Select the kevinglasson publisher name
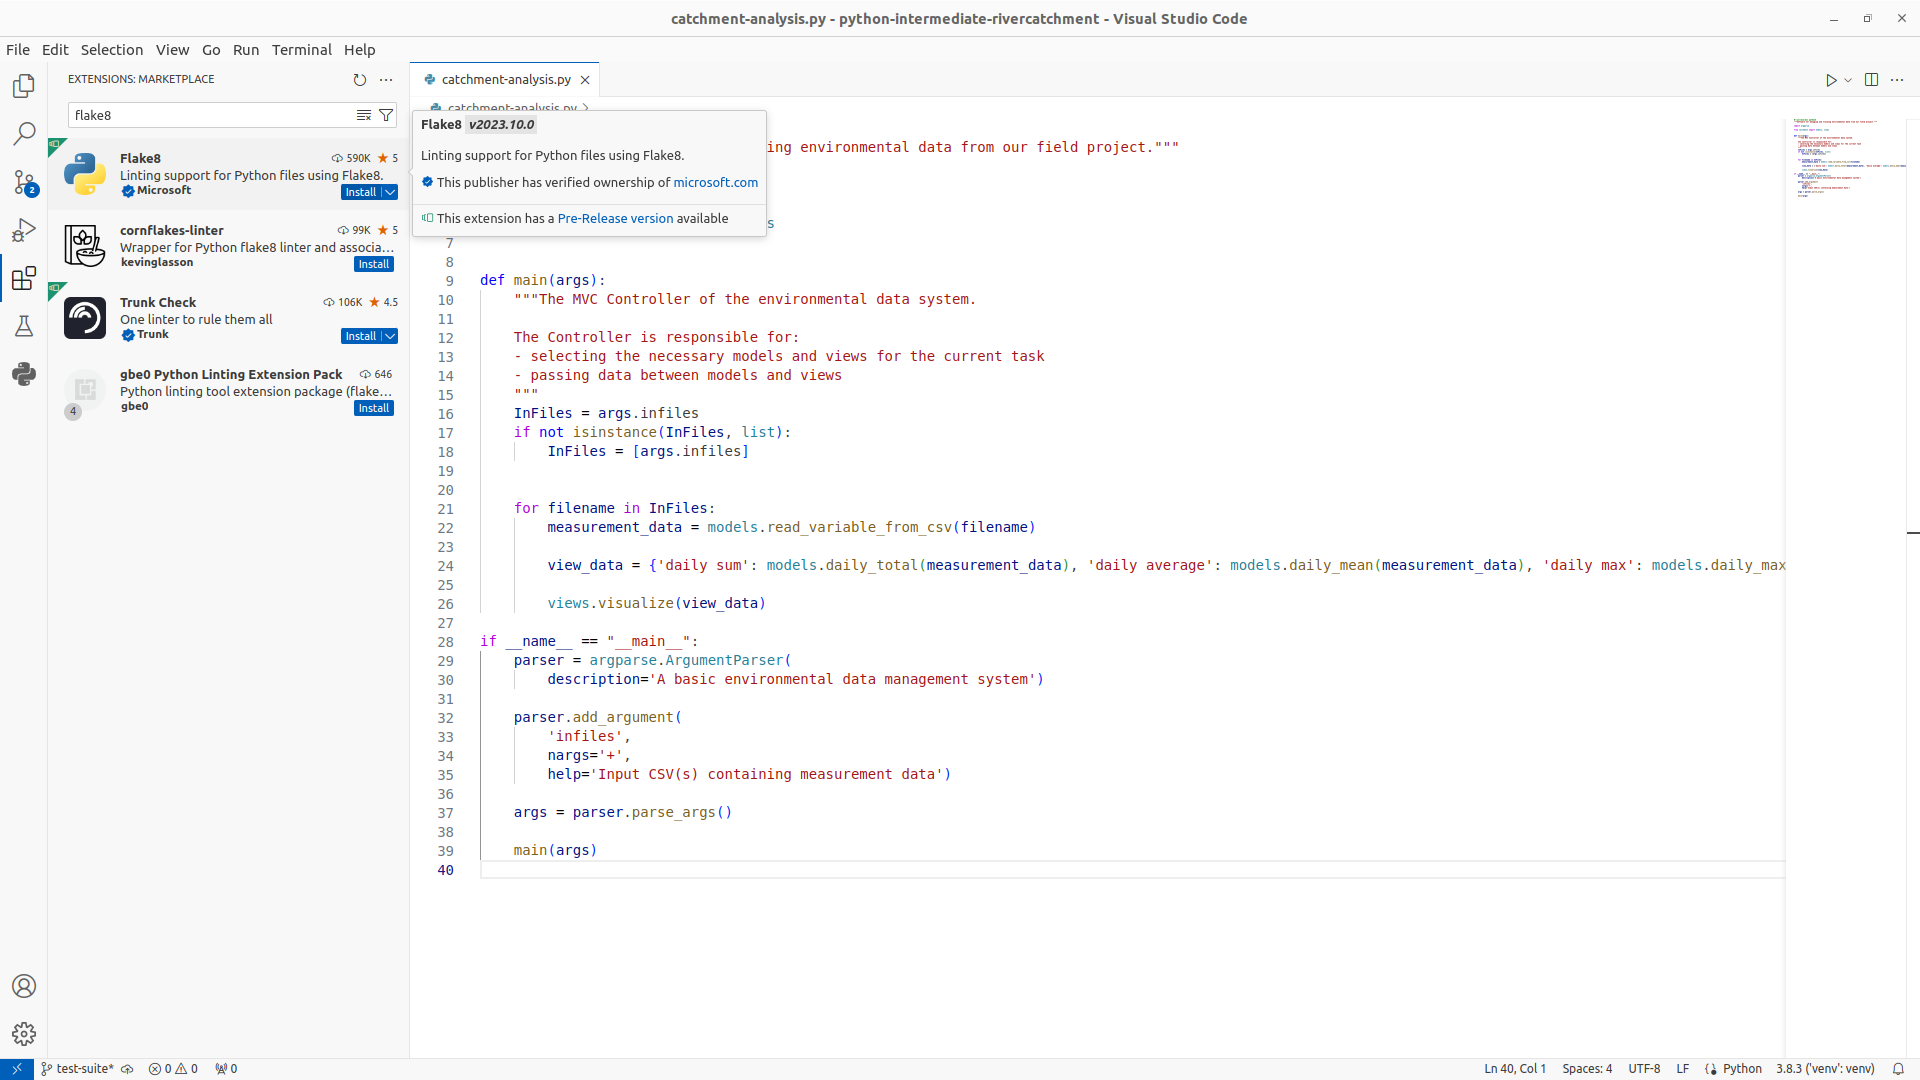The width and height of the screenshot is (1920, 1080). 157,262
